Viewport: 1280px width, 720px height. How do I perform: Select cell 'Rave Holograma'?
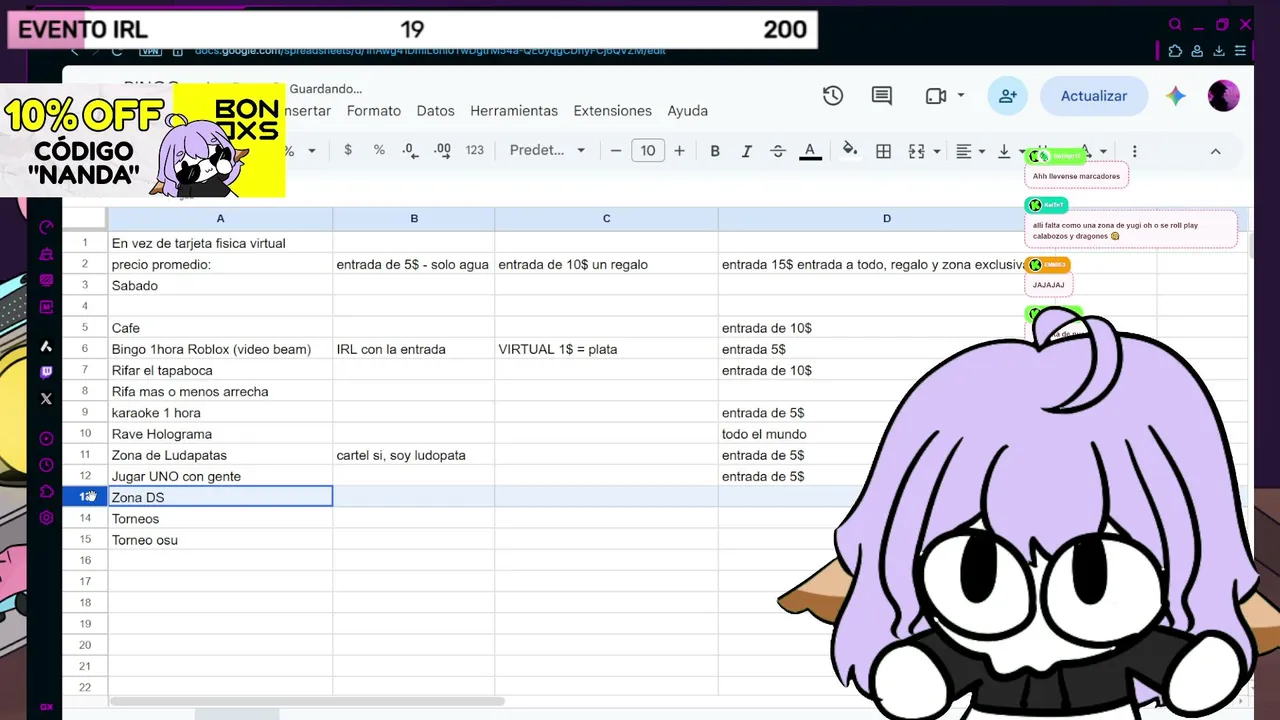pos(220,434)
